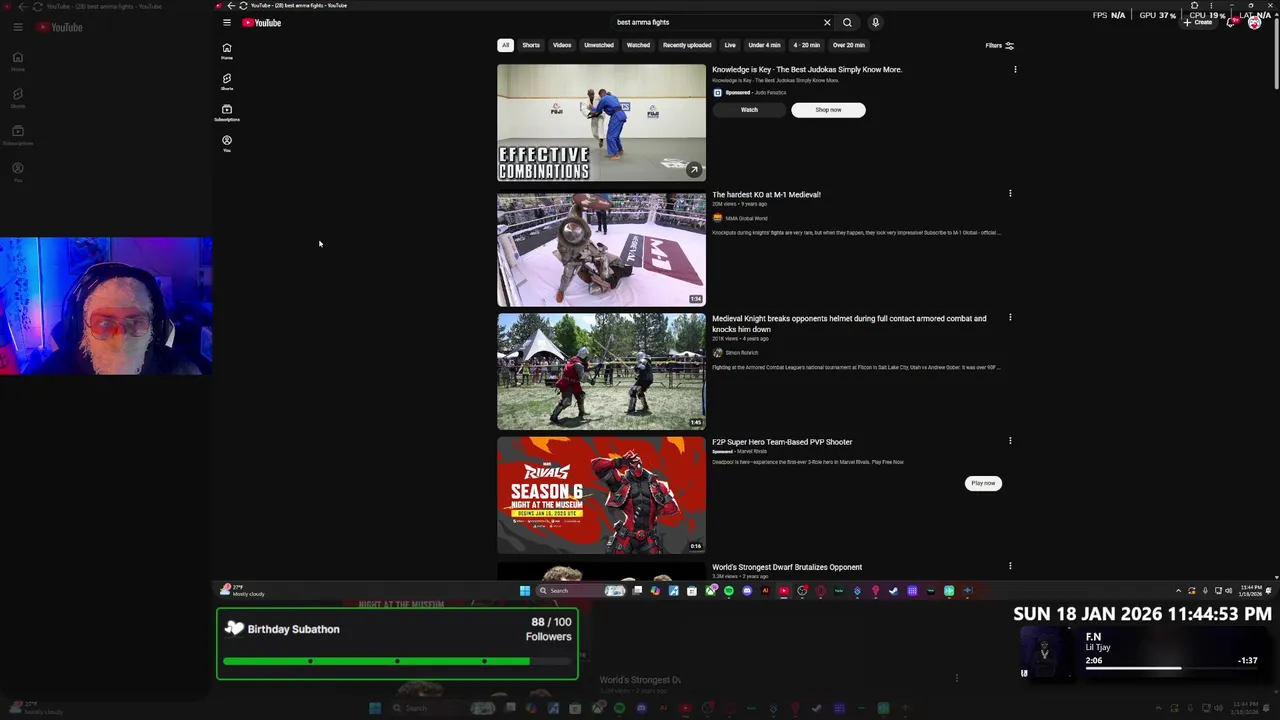Viewport: 1280px width, 720px height.
Task: Open the Medieval Knight breaks opponents helmet title
Action: pyautogui.click(x=849, y=324)
